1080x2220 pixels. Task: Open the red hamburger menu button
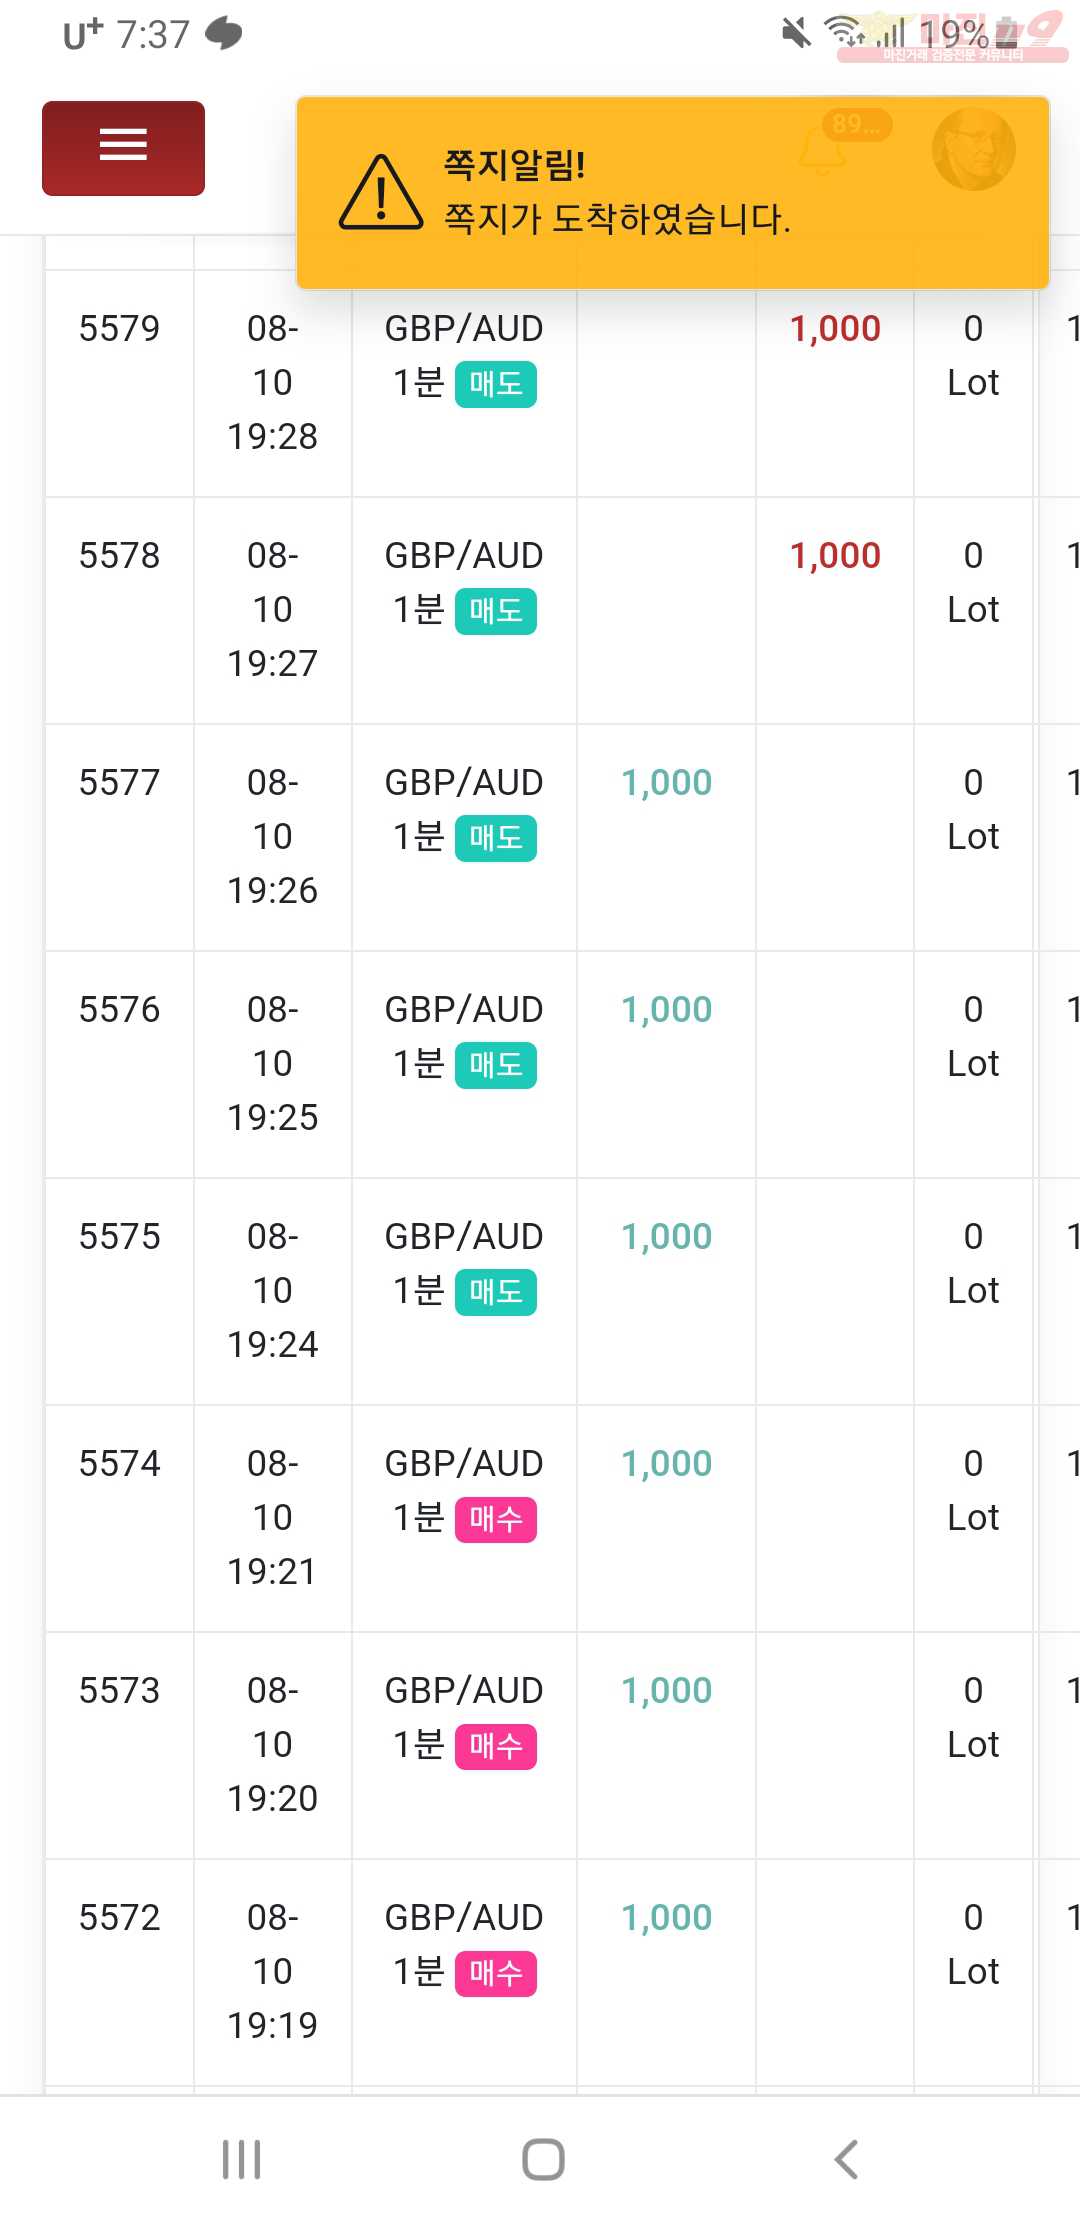pos(123,147)
